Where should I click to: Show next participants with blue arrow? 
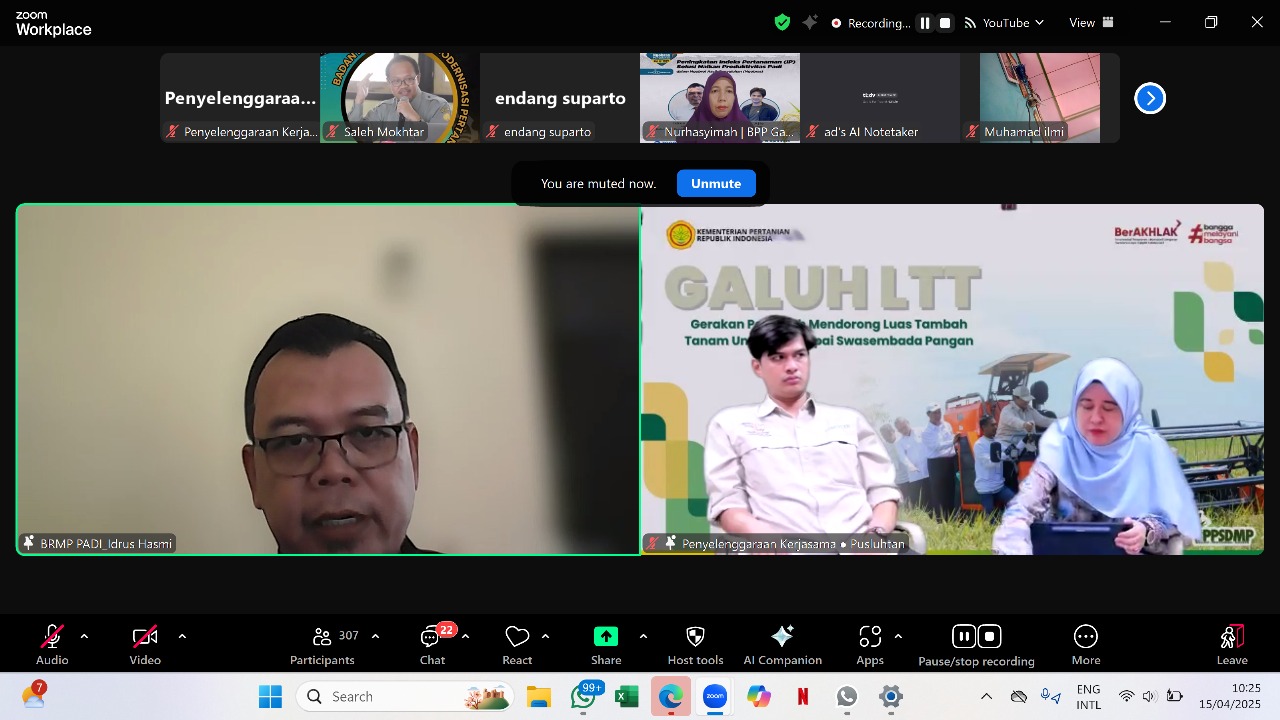pos(1150,98)
